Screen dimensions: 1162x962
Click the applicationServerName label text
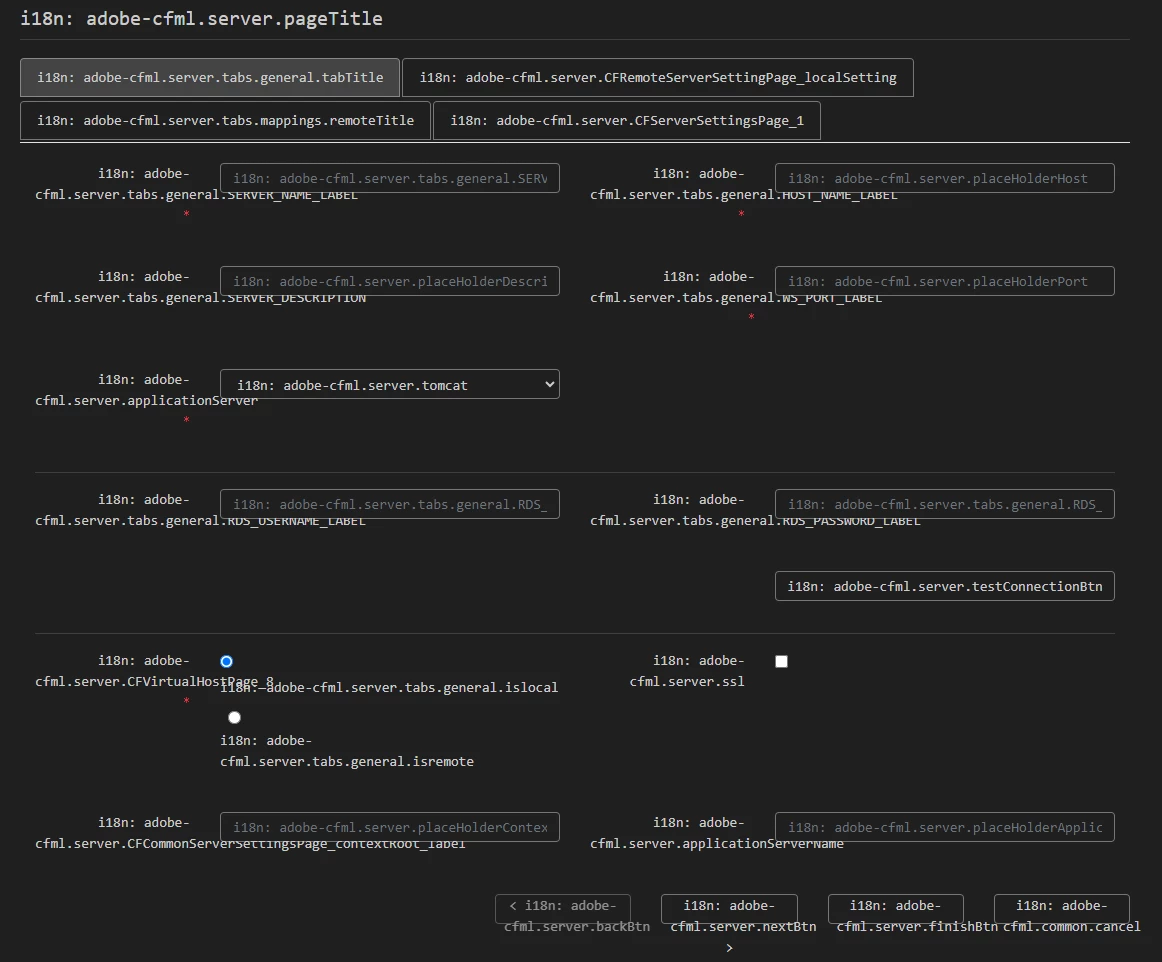point(717,834)
